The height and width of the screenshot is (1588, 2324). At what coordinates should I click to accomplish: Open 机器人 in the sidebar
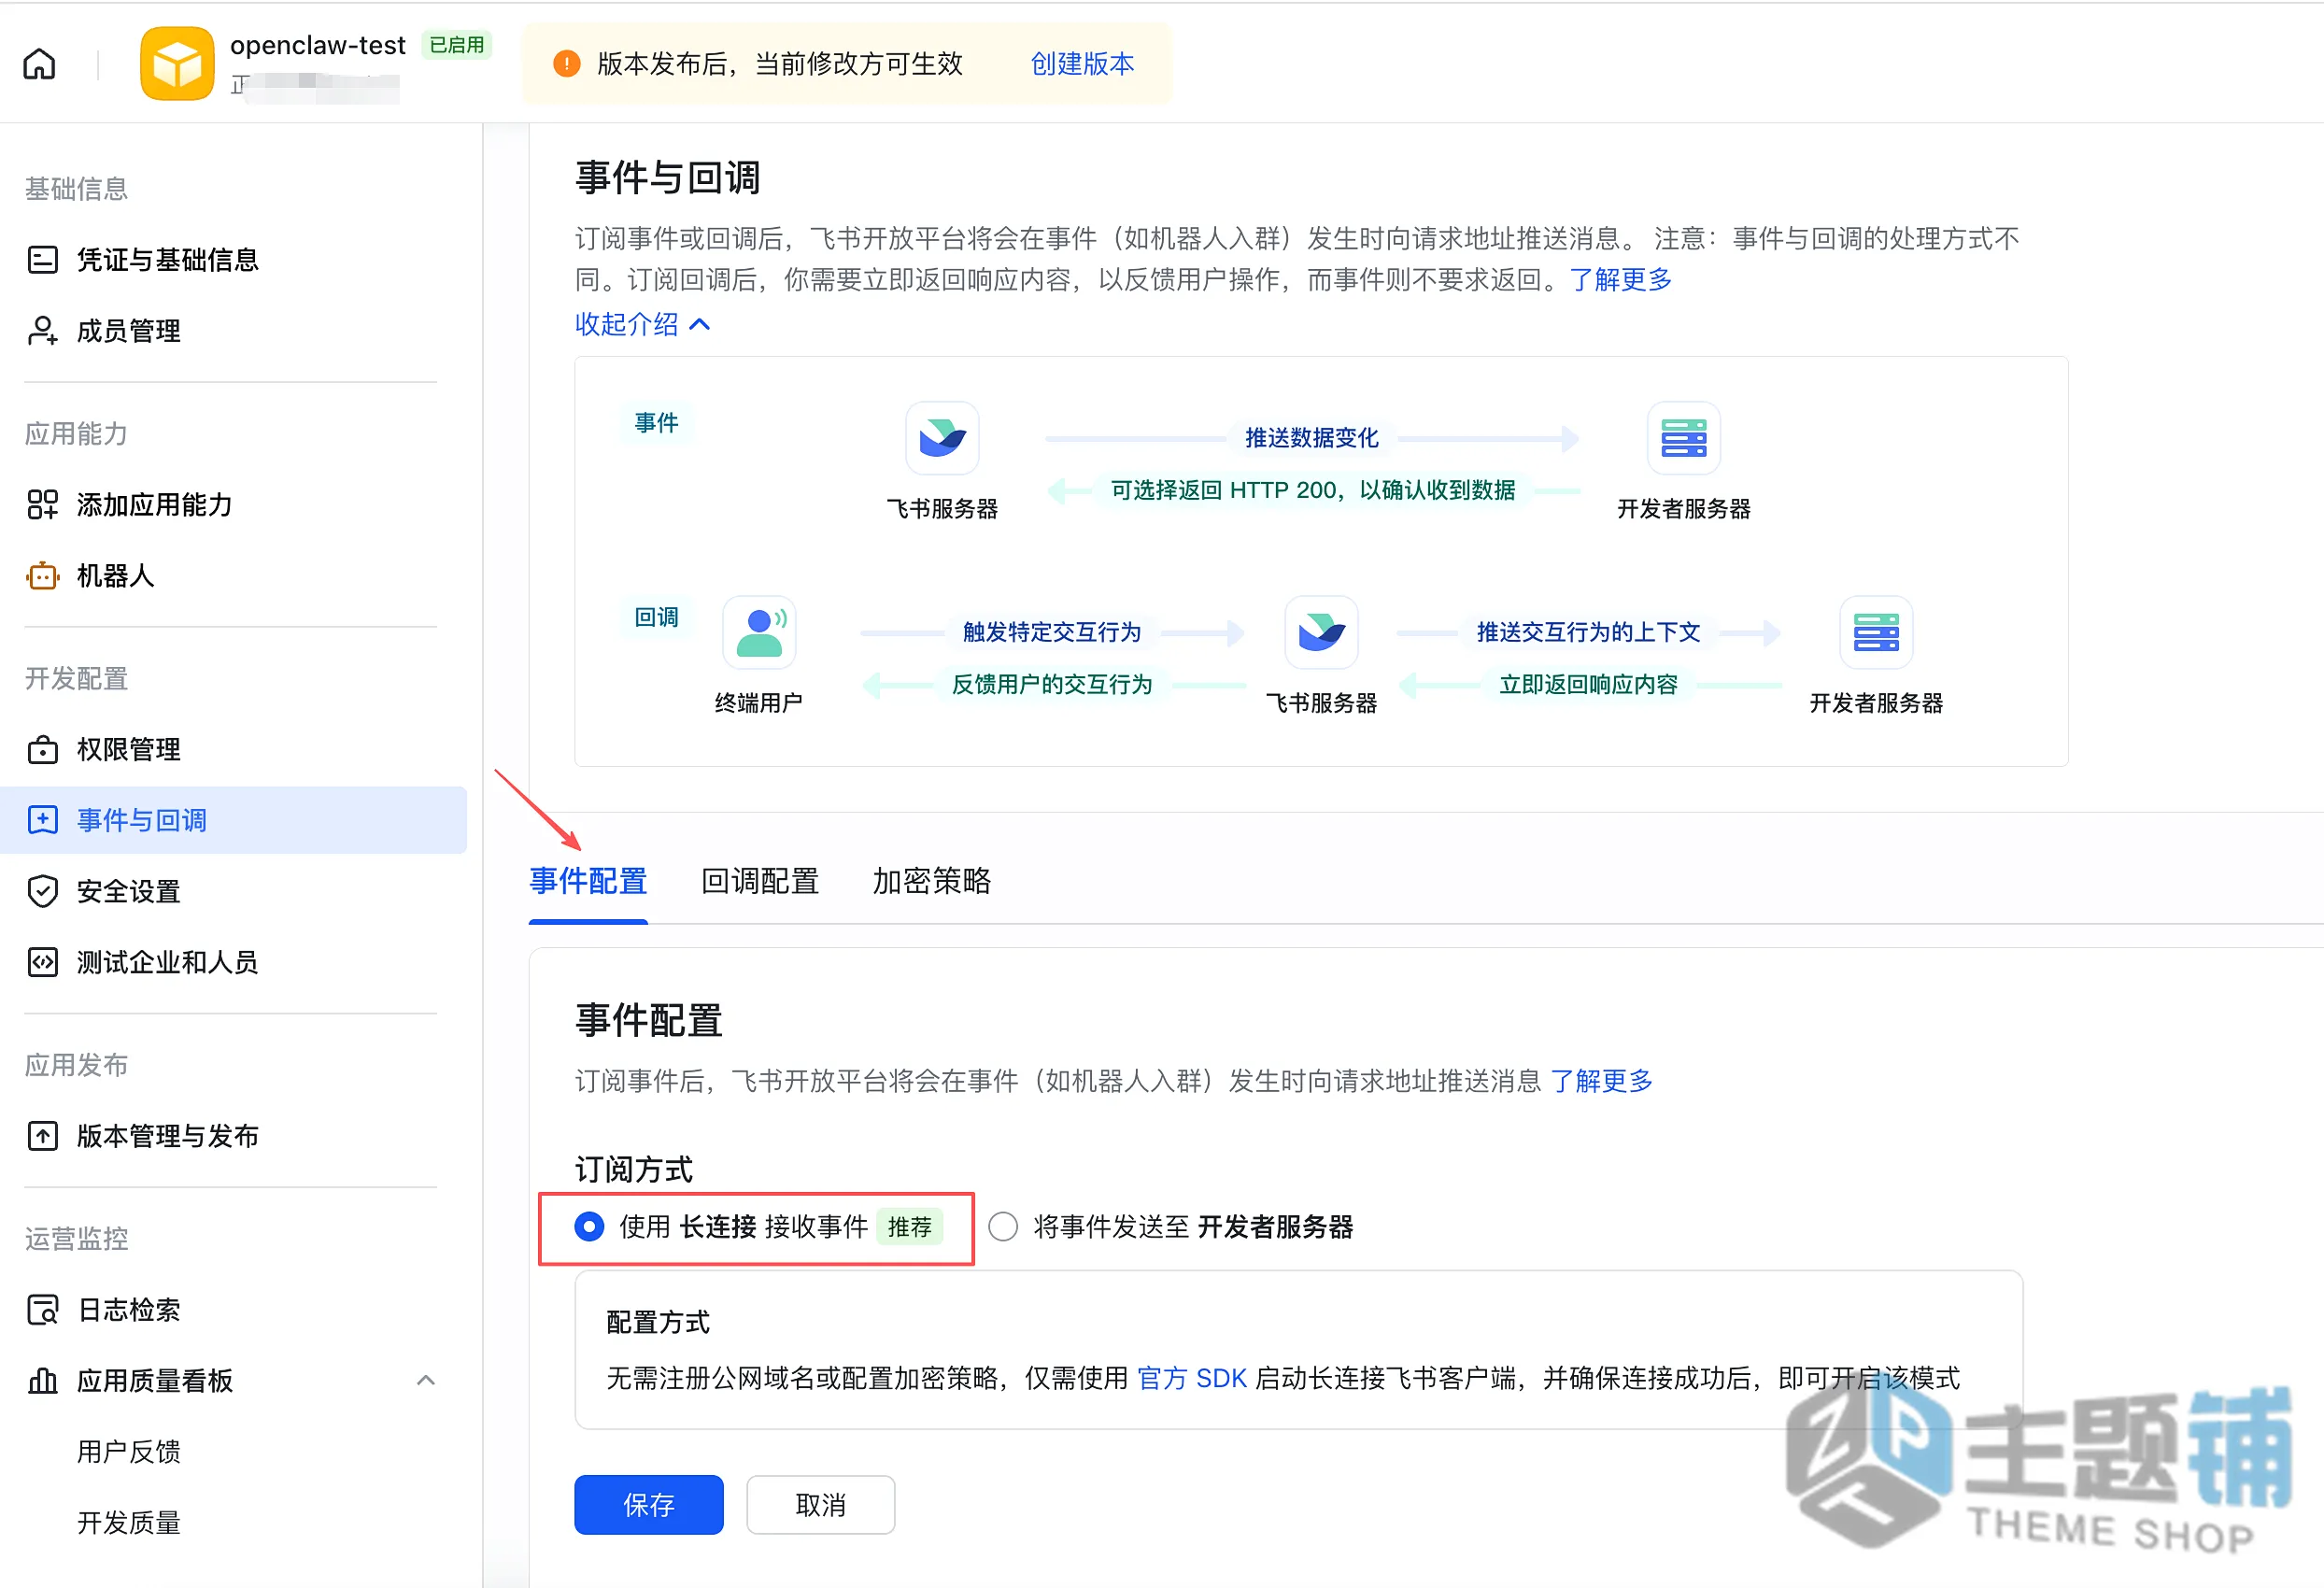[x=116, y=576]
